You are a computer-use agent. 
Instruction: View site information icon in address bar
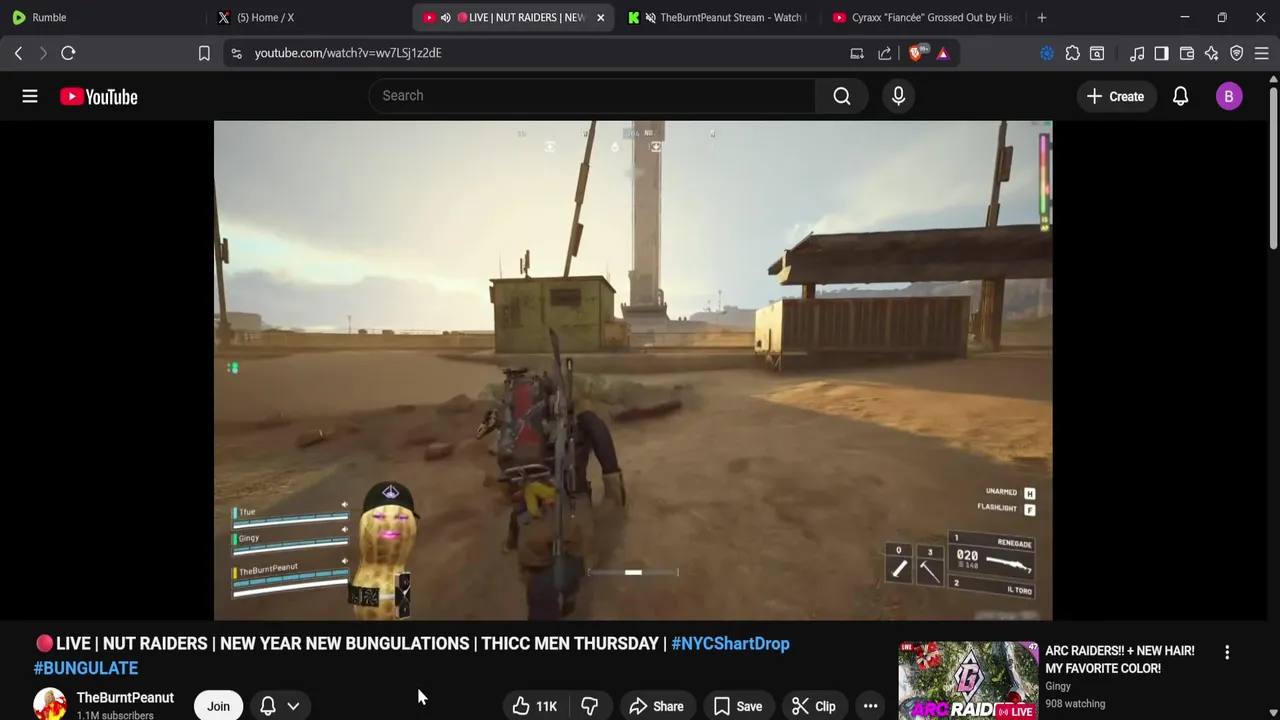pos(236,53)
